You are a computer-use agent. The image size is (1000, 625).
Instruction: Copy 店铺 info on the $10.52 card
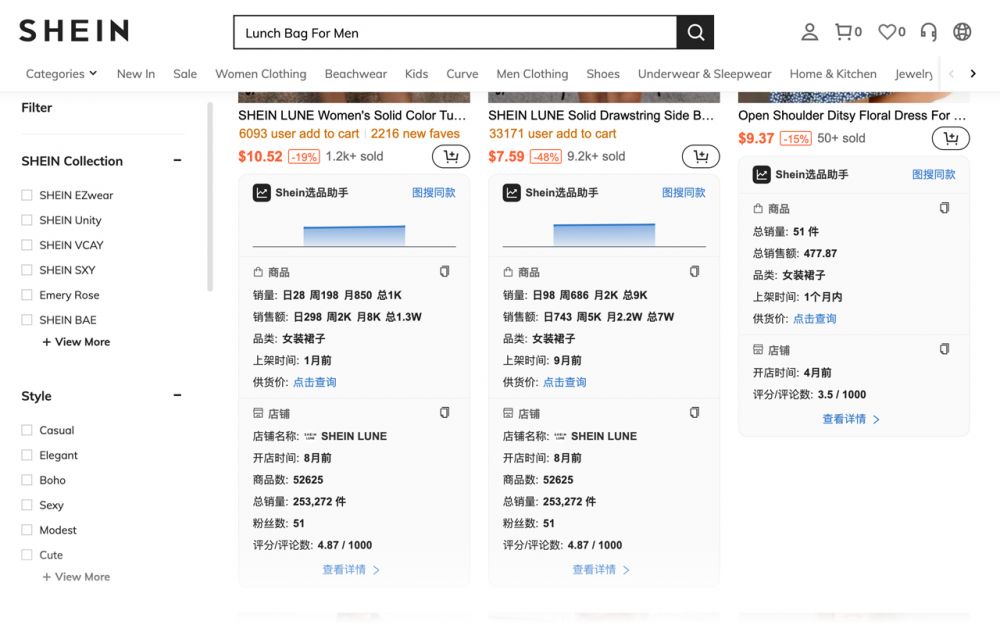tap(445, 413)
